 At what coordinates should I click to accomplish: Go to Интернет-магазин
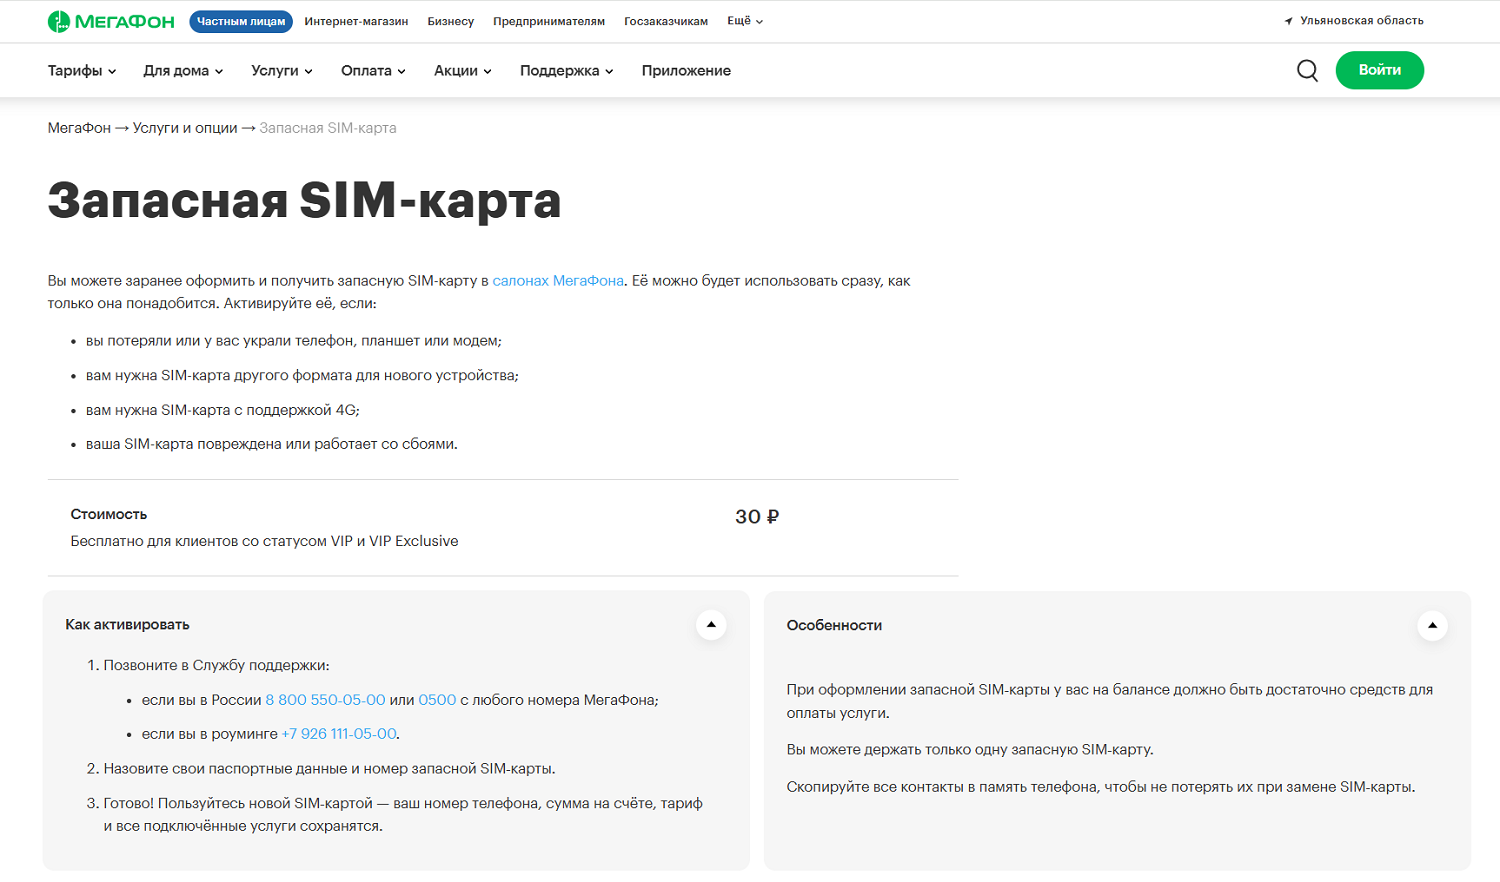356,21
